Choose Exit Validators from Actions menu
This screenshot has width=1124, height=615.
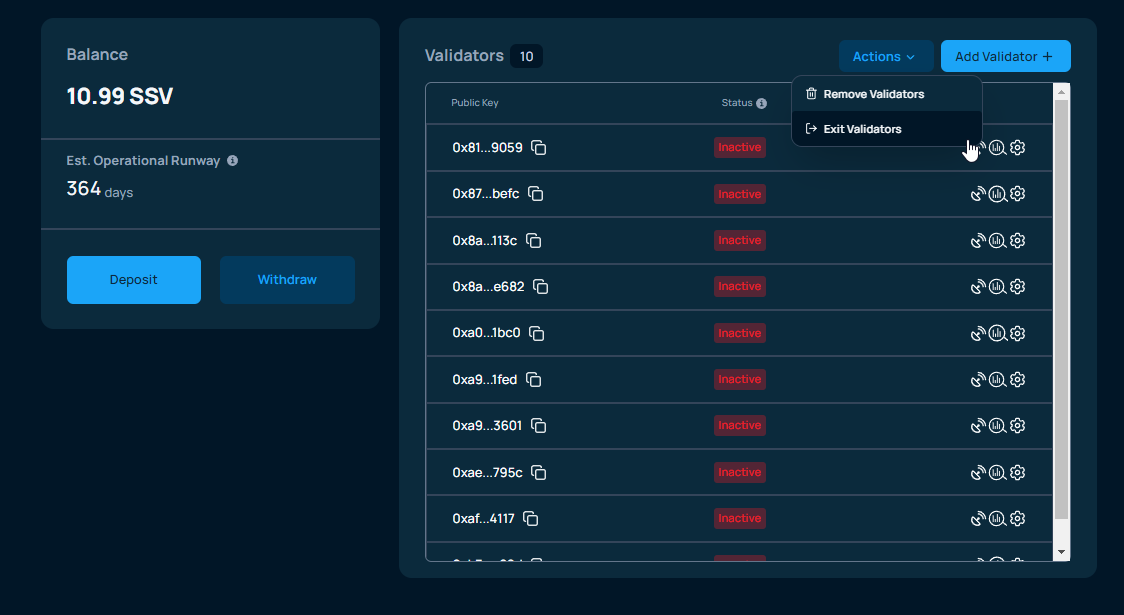887,129
